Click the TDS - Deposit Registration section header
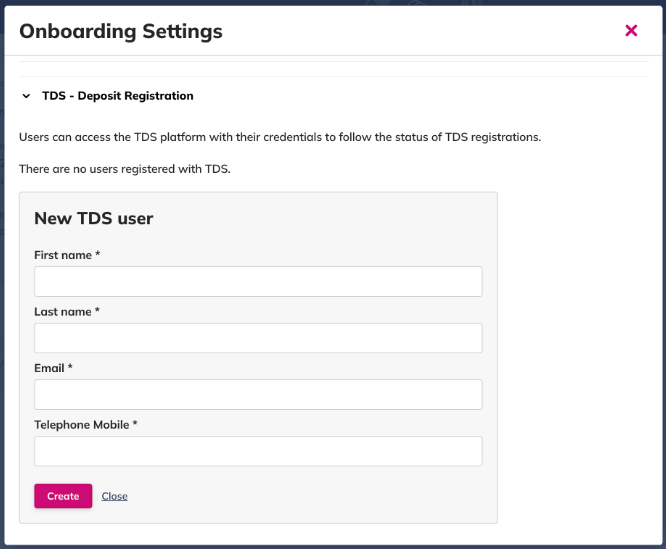 click(117, 96)
